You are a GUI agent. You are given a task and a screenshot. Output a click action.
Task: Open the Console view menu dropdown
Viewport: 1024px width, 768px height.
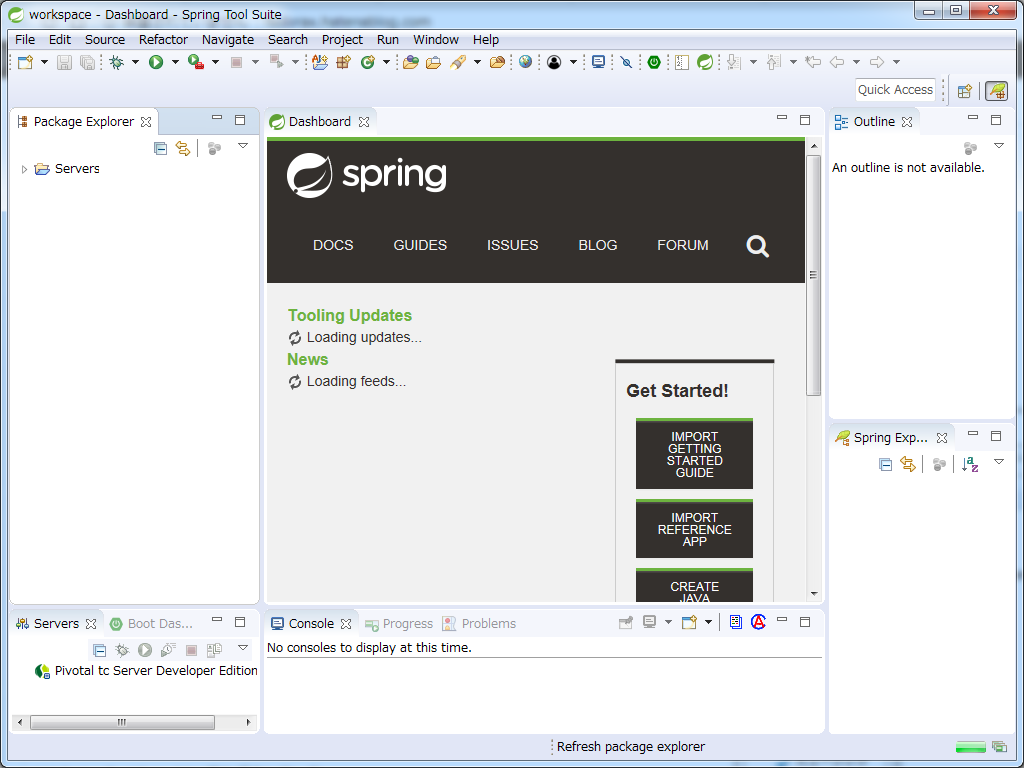tap(710, 622)
